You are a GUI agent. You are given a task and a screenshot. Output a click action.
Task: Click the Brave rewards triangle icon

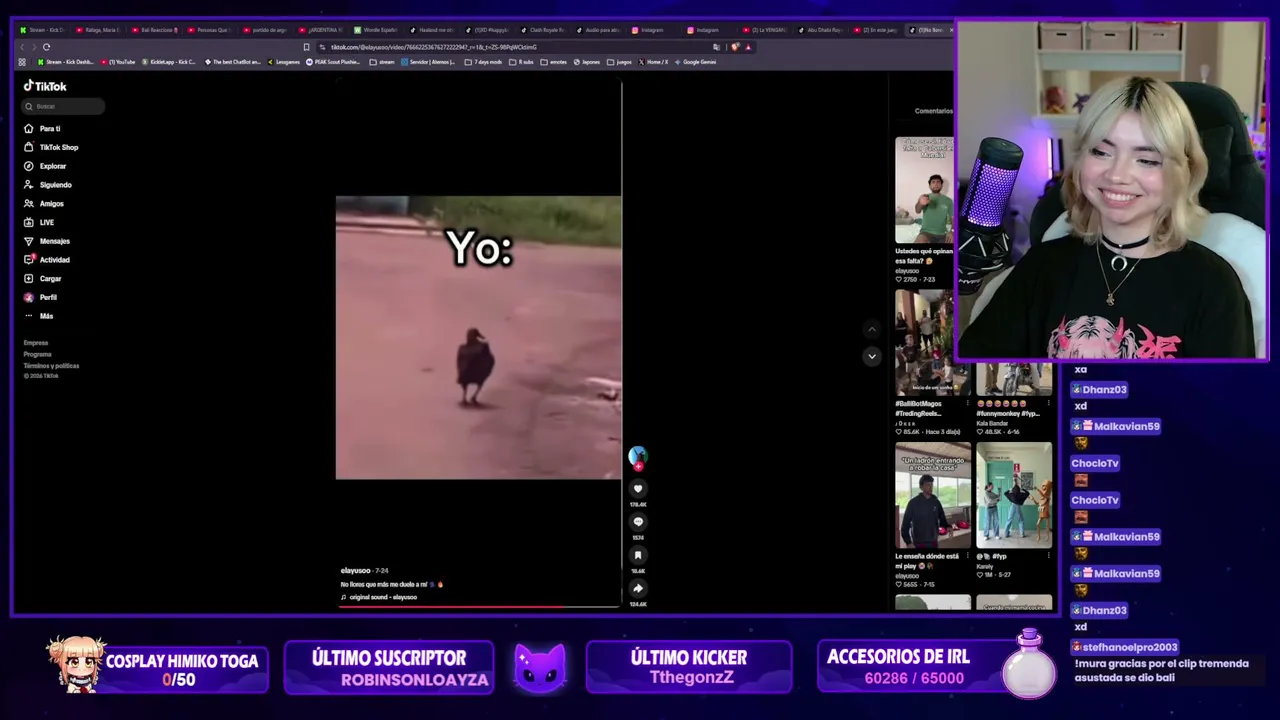748,47
